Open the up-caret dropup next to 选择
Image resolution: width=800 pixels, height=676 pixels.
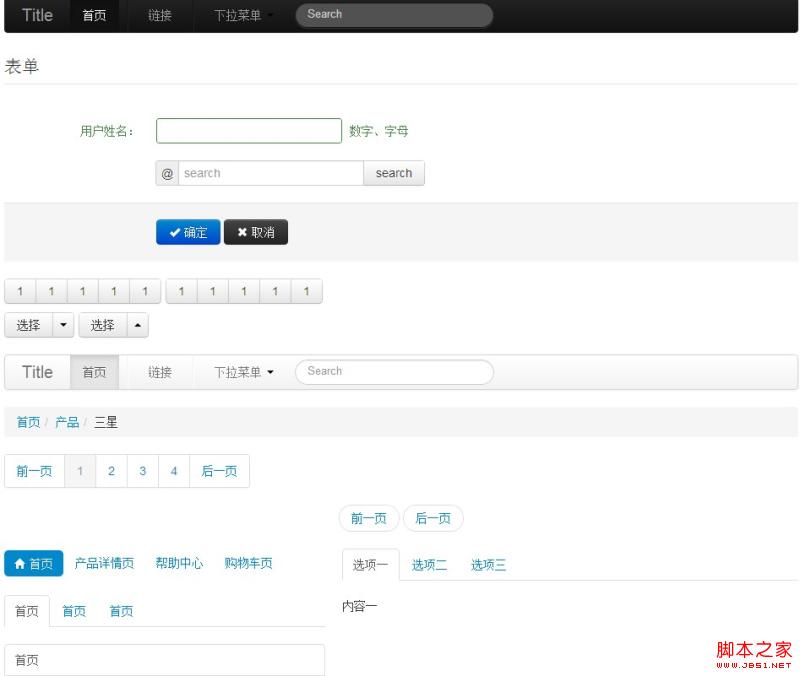[137, 325]
